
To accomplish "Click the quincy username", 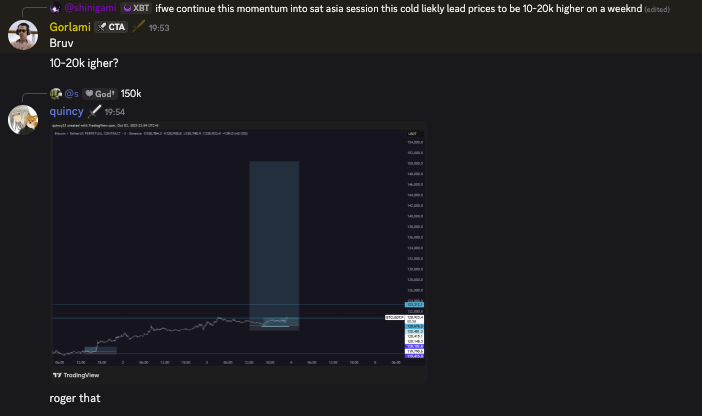I will pyautogui.click(x=66, y=112).
